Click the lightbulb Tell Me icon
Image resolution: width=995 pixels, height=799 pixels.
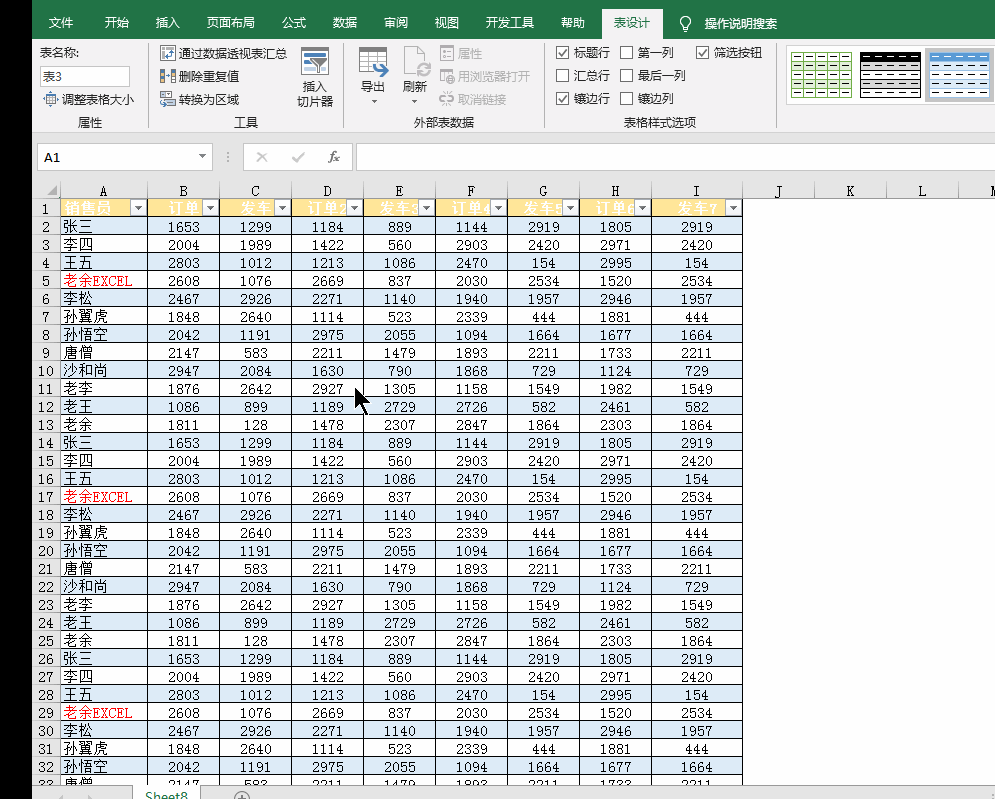[685, 24]
